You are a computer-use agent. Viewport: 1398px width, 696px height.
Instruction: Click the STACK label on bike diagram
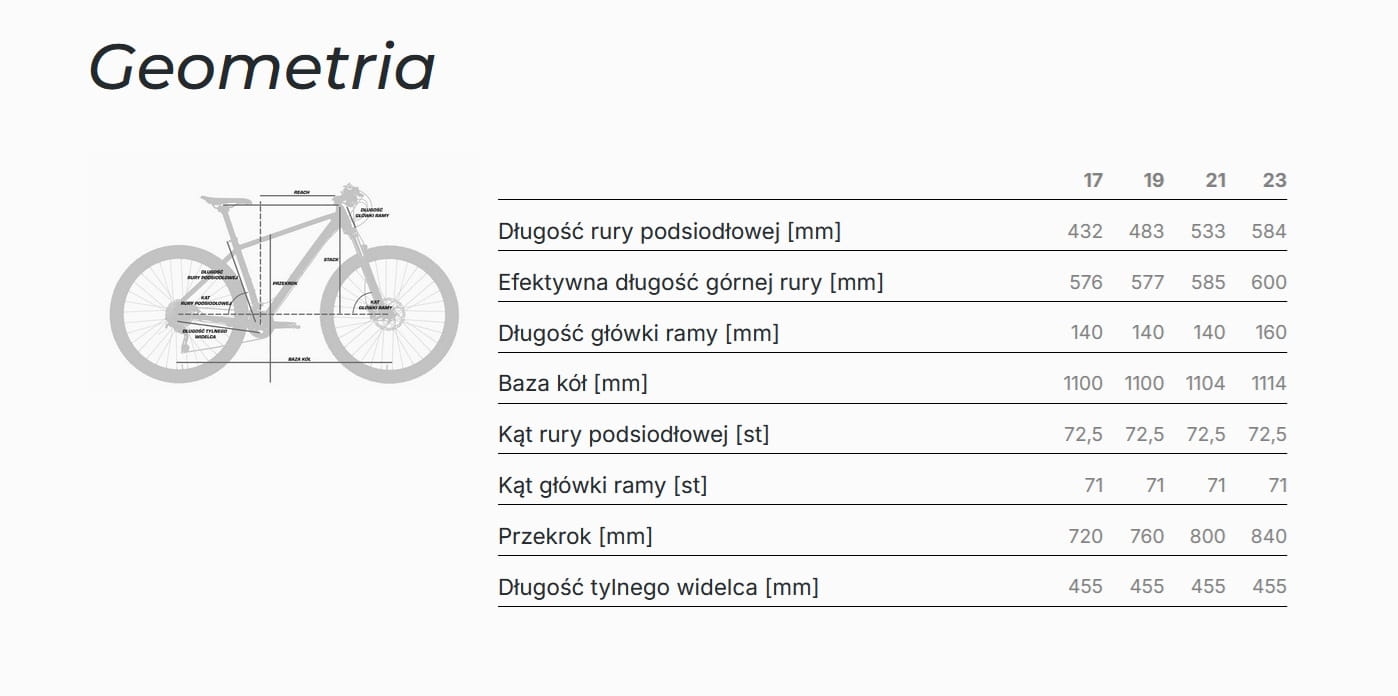pos(331,260)
